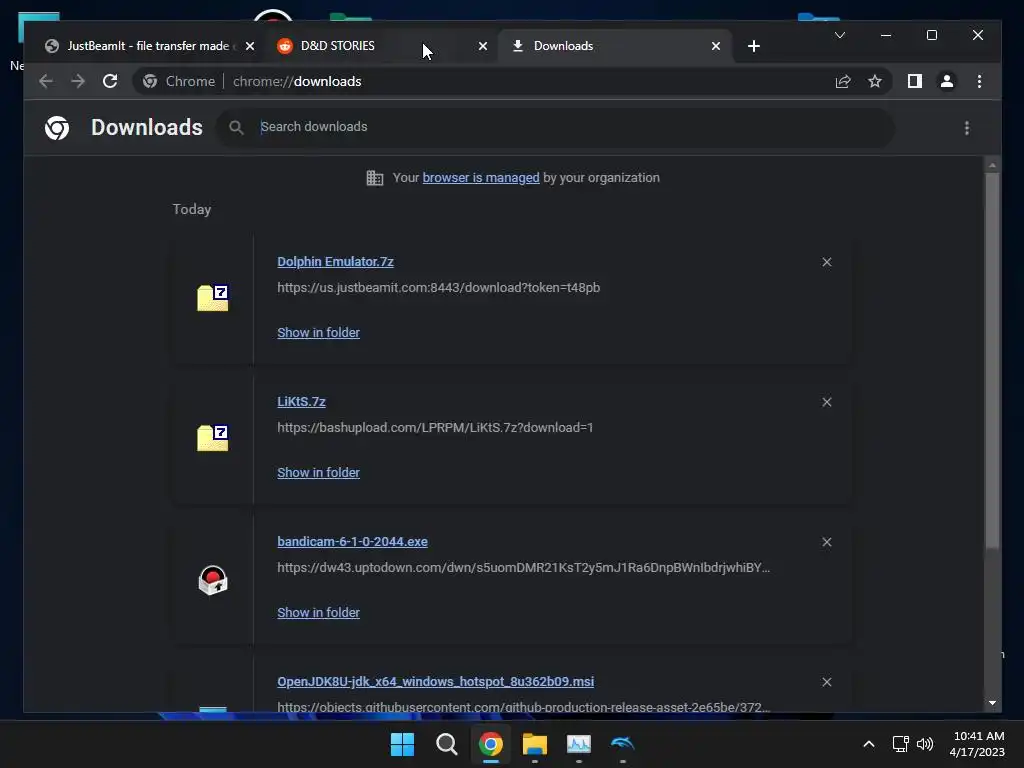Go back to previous page
1024x768 pixels.
click(46, 81)
